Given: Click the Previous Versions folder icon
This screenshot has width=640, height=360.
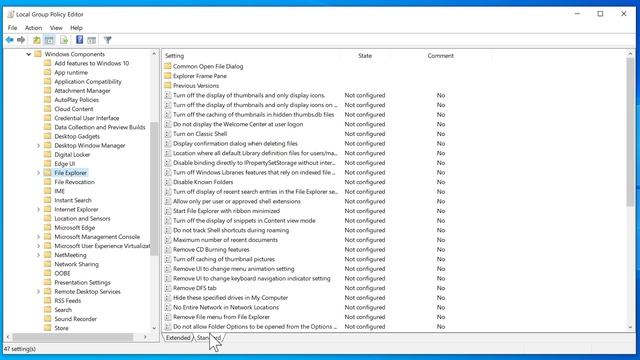Looking at the screenshot, I should click(x=168, y=86).
